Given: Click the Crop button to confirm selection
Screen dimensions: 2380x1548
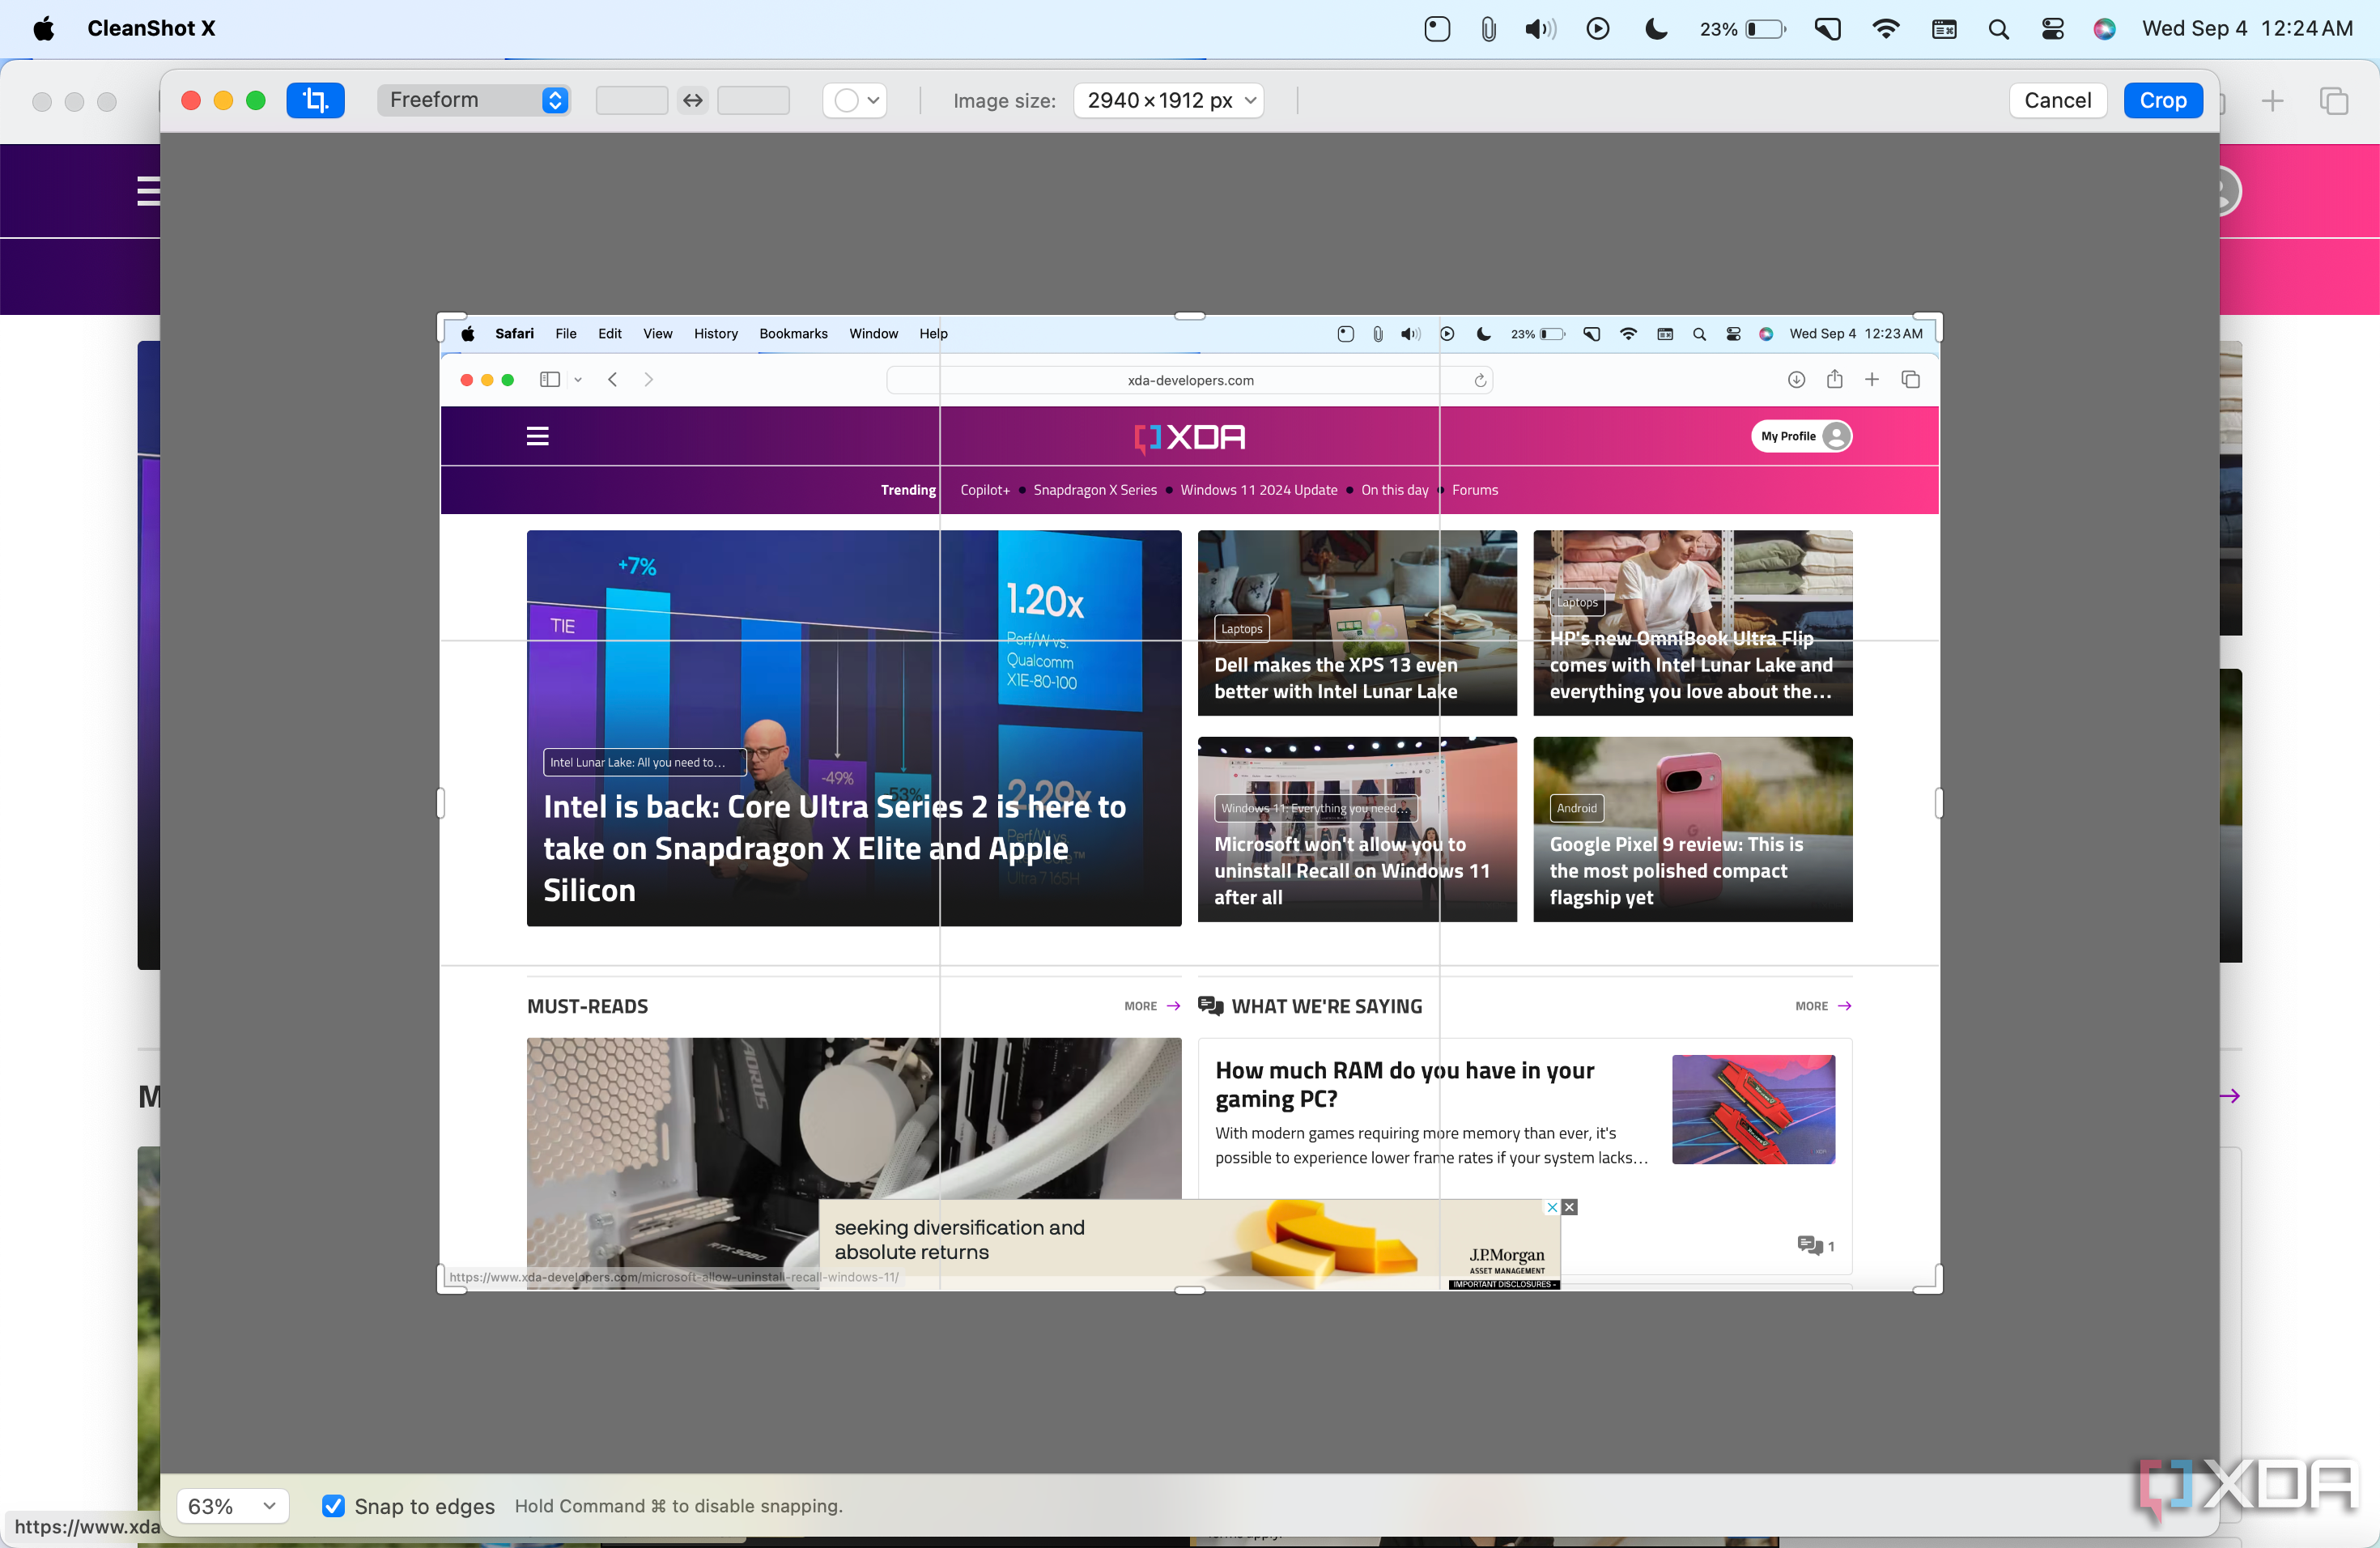Looking at the screenshot, I should tap(2163, 99).
